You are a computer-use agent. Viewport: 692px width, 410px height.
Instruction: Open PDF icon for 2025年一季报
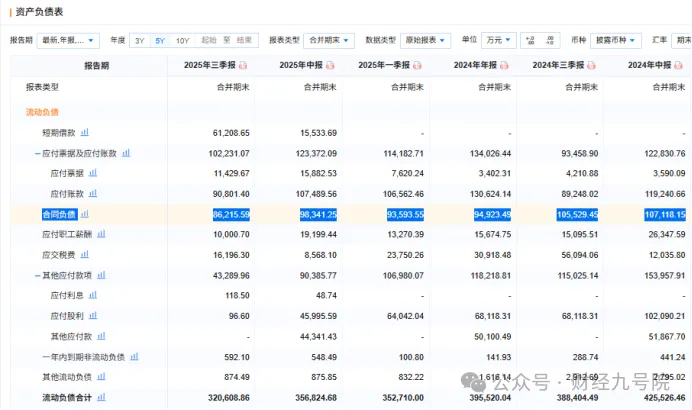(x=417, y=65)
